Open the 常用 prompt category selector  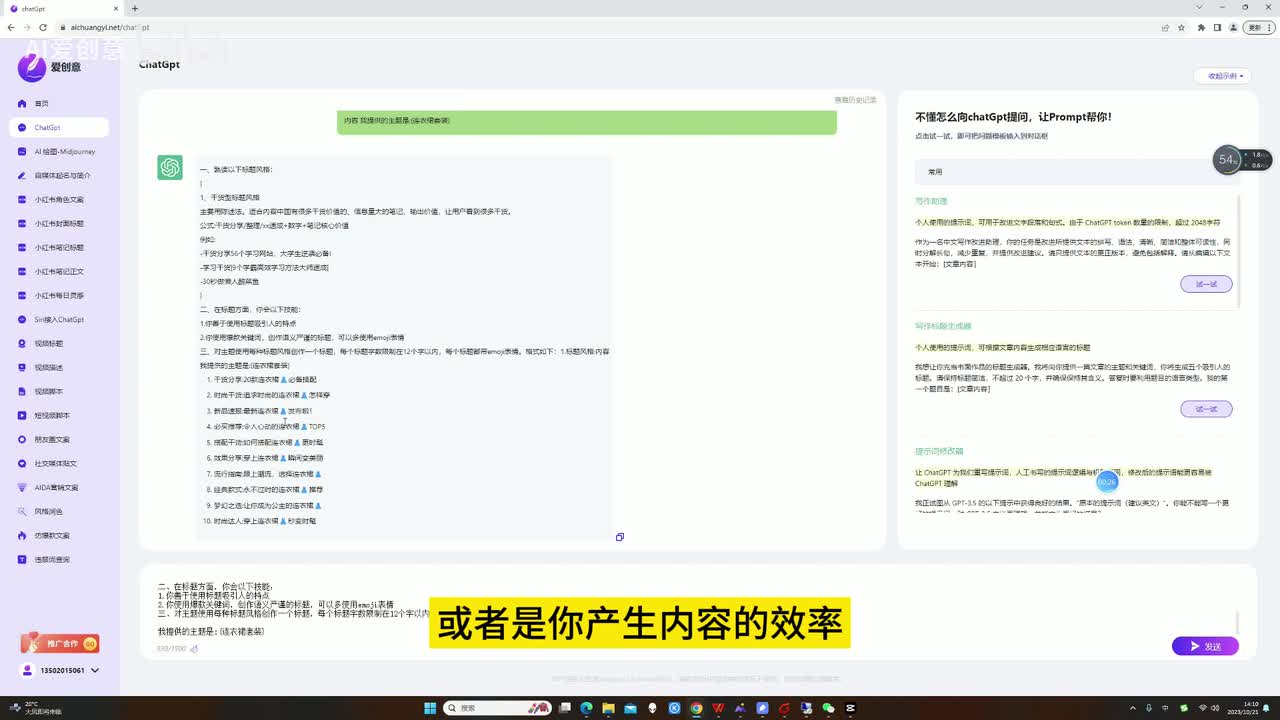coord(1075,172)
